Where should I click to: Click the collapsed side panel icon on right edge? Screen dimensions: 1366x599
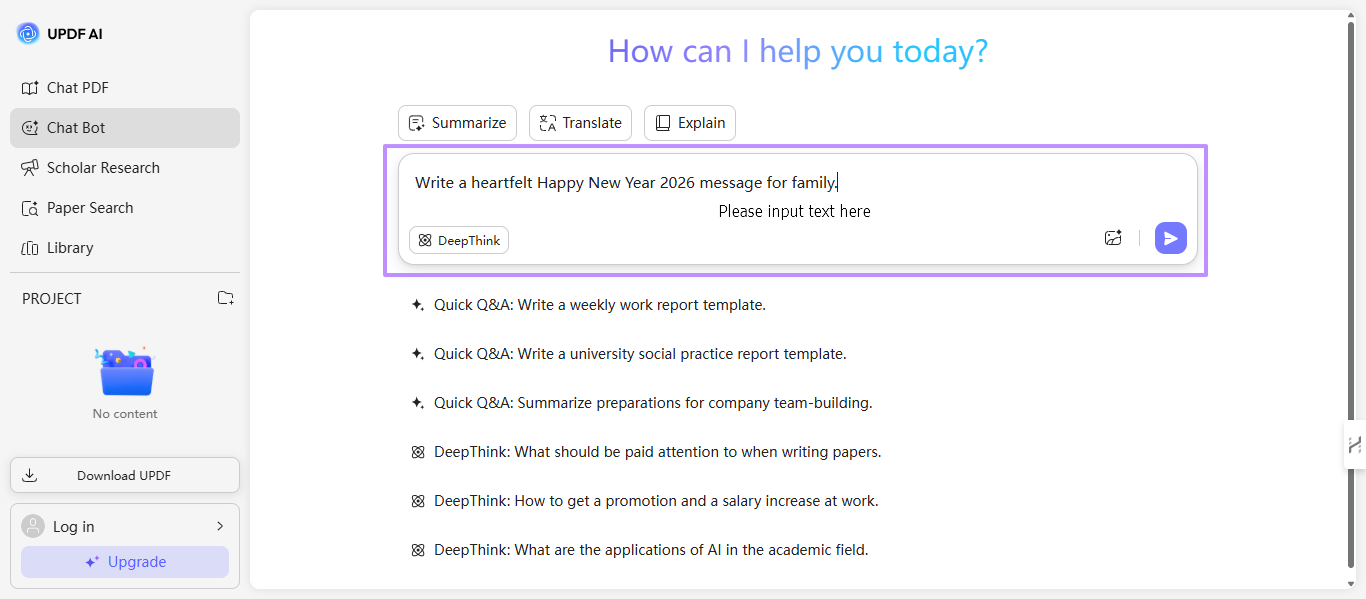[x=1355, y=445]
